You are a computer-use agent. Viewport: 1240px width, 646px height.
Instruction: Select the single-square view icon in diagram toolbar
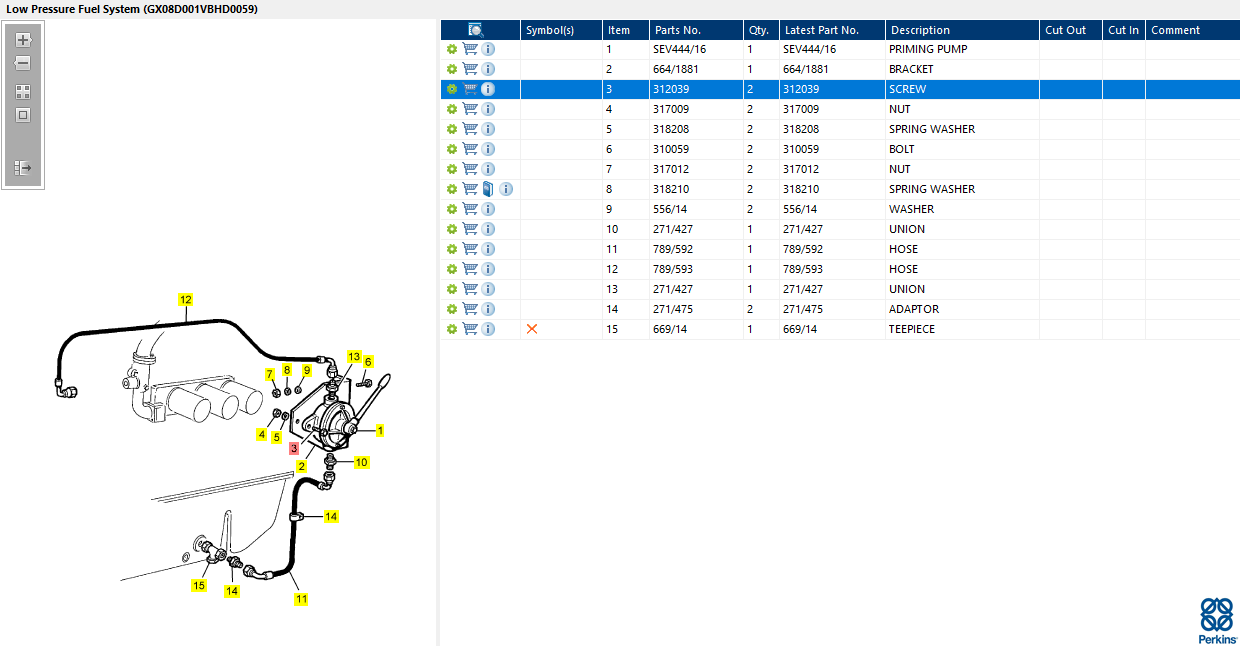click(x=23, y=115)
